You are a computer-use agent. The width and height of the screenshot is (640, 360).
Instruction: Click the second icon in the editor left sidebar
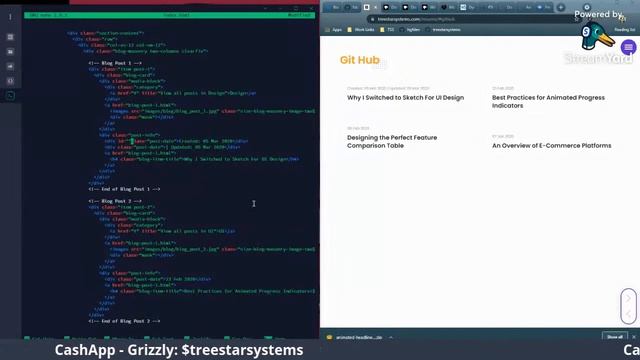11,37
